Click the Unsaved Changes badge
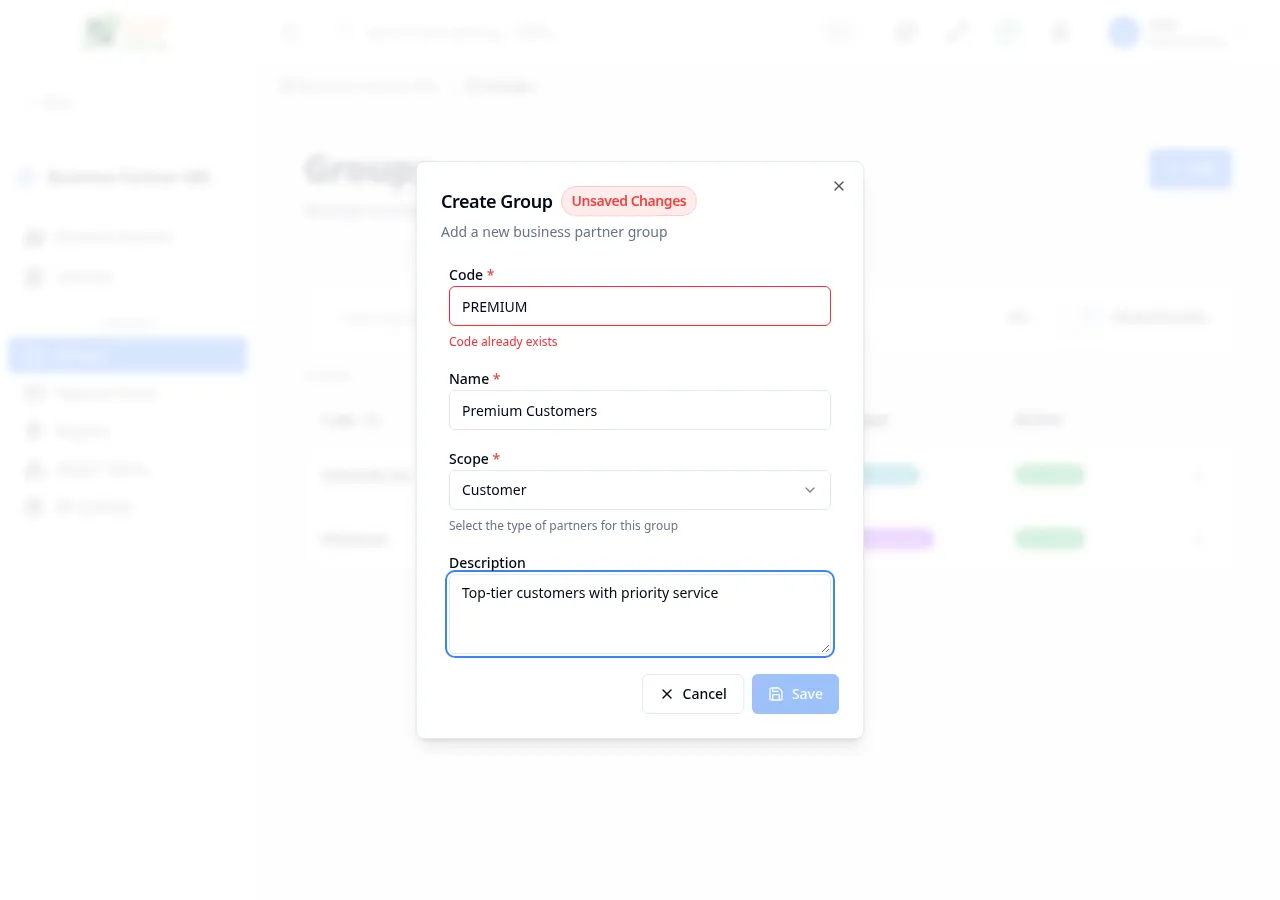Screen dimensions: 1280x900 click(x=629, y=201)
